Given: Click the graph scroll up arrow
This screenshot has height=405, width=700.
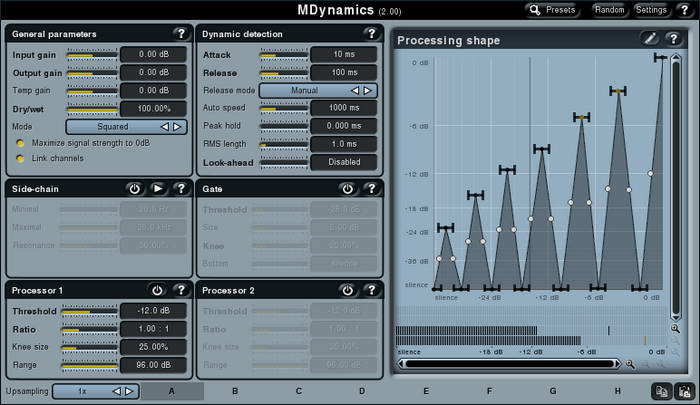Looking at the screenshot, I should coord(676,57).
